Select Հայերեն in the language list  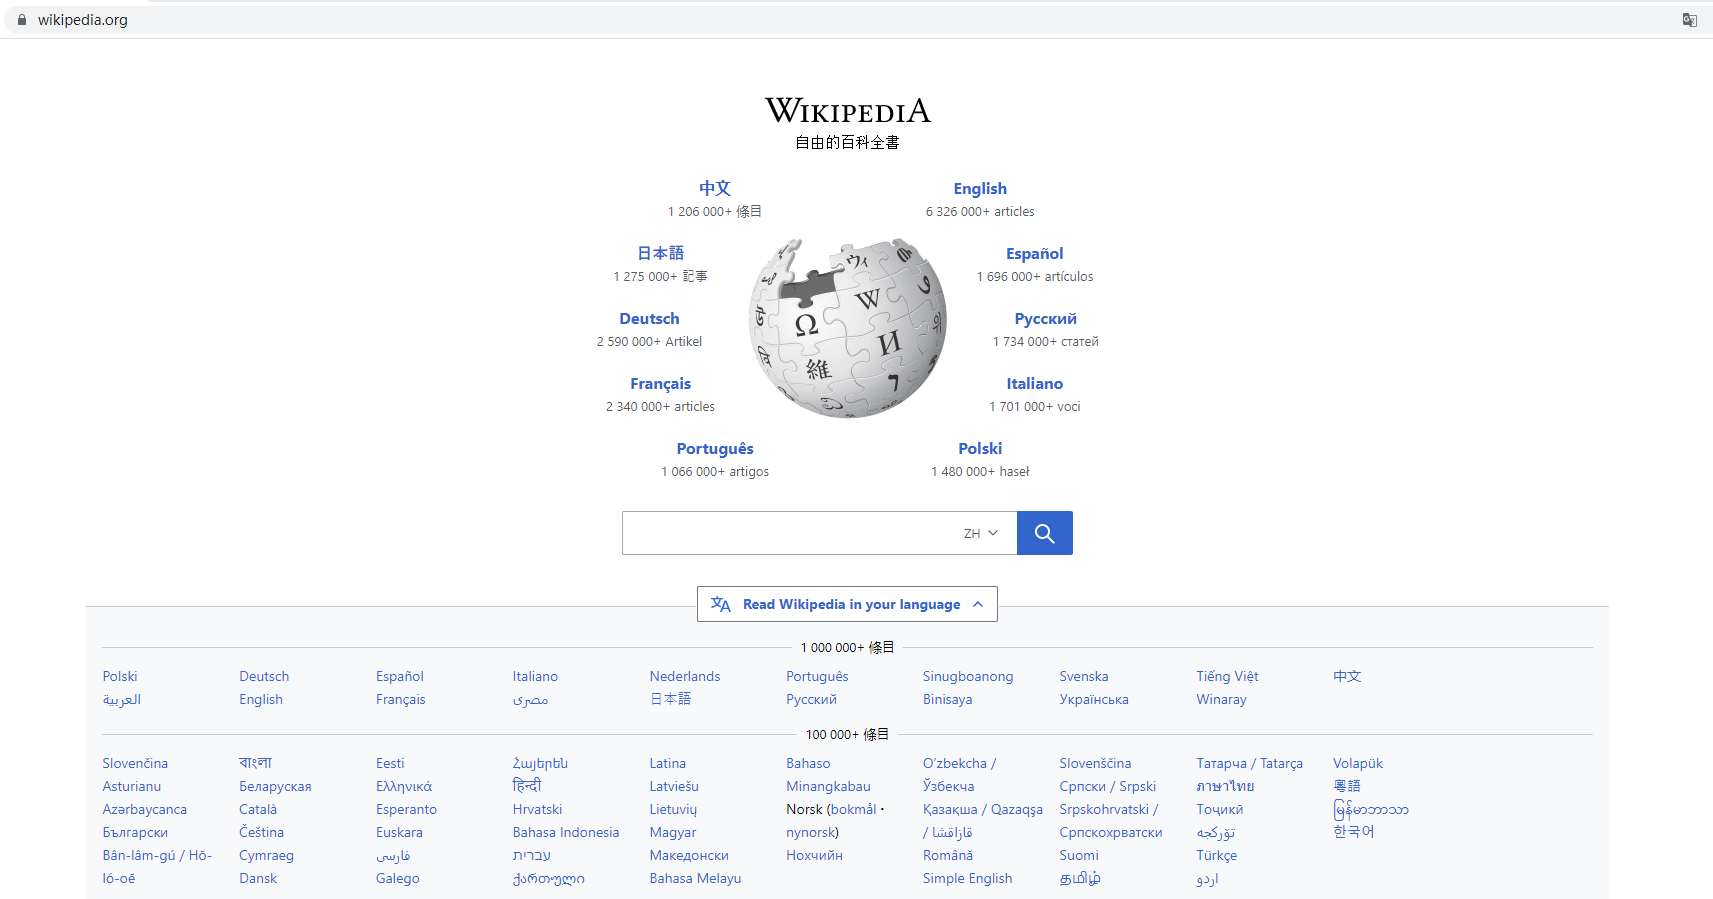(540, 764)
